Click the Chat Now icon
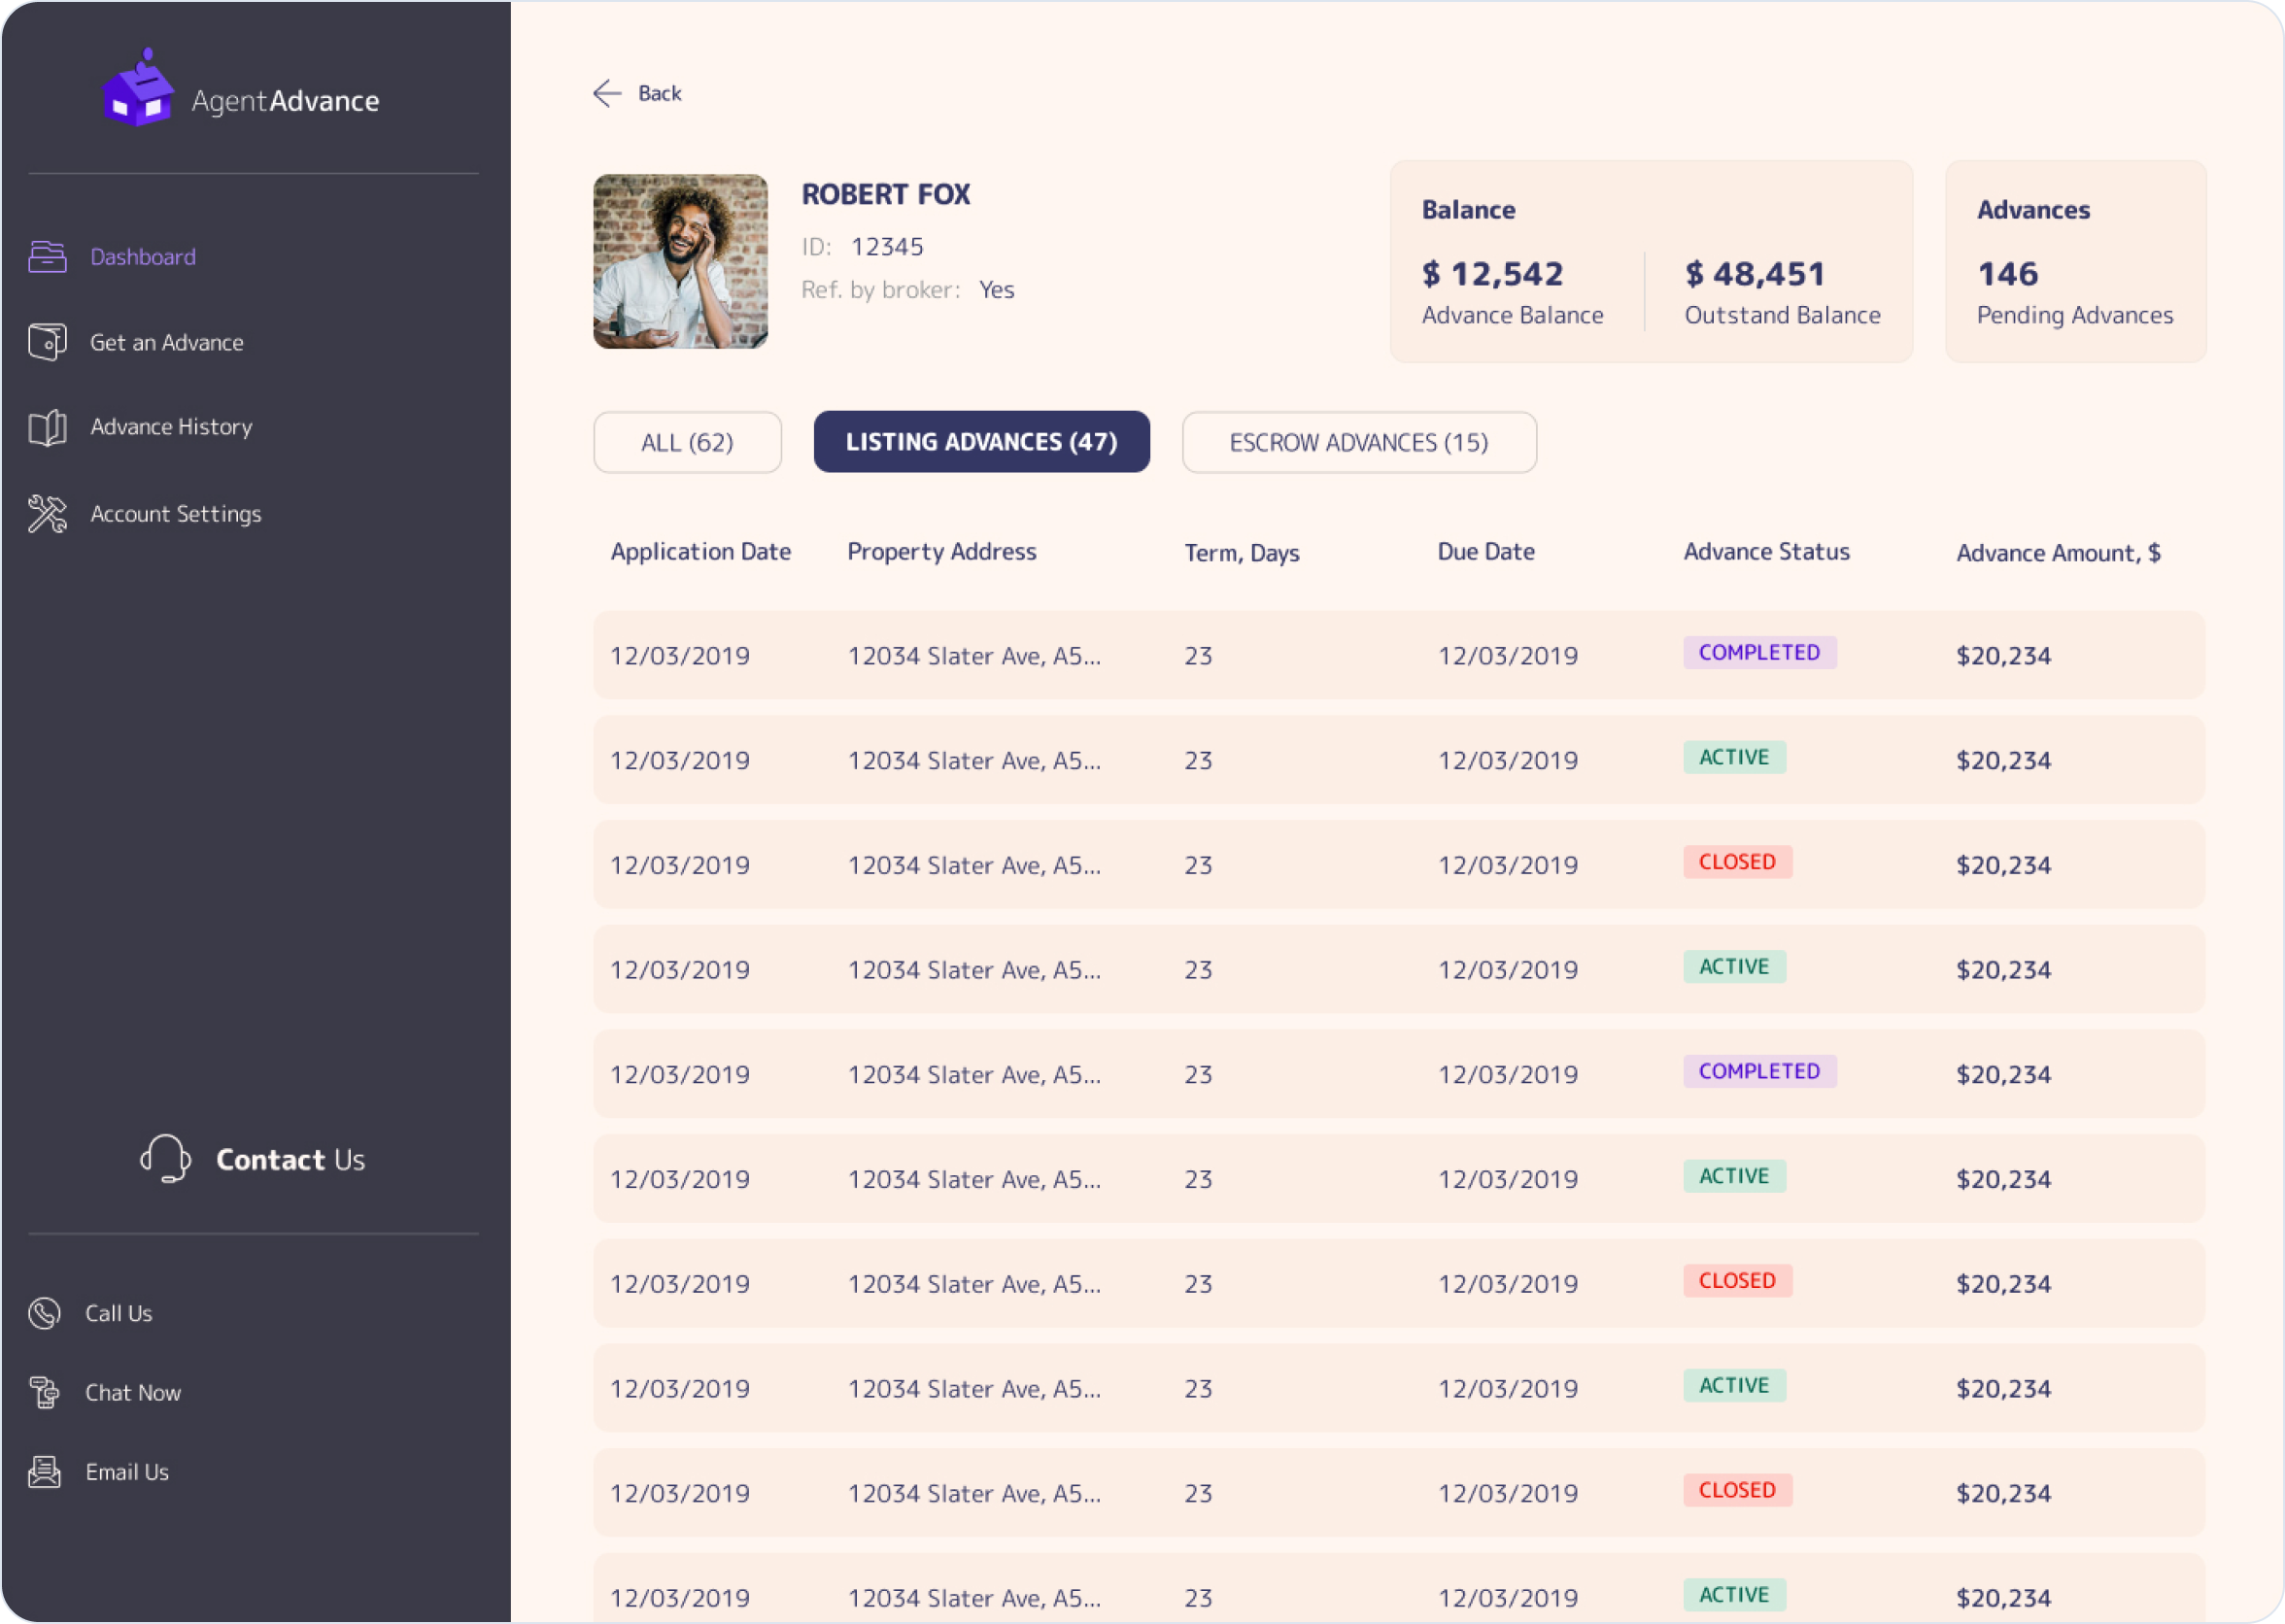The width and height of the screenshot is (2285, 1624). [x=45, y=1392]
